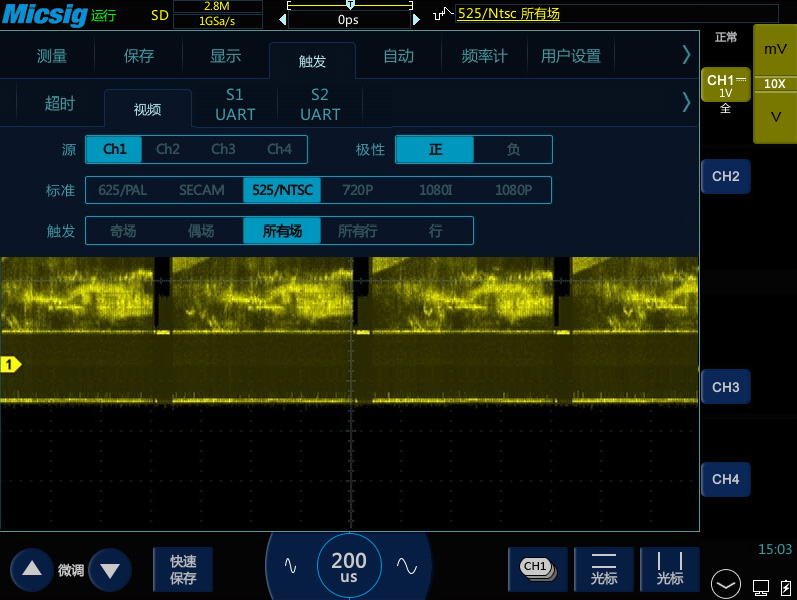The image size is (797, 600).
Task: Expand main menu with right chevron
Action: (686, 54)
